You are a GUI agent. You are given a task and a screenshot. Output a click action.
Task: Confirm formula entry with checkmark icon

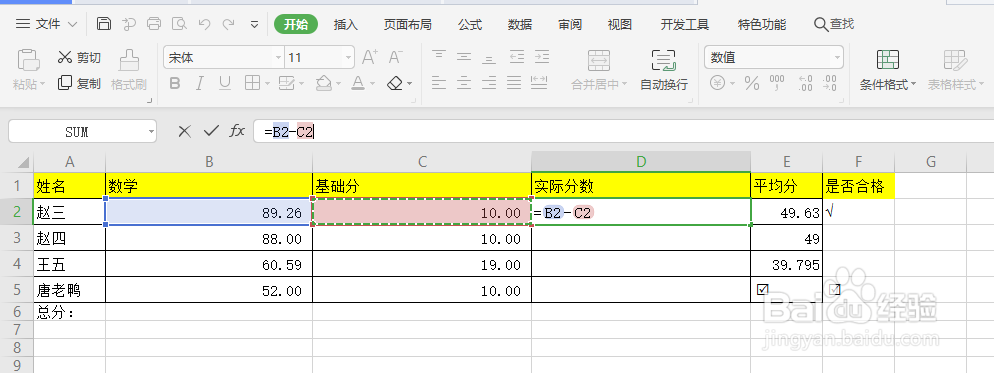click(211, 131)
